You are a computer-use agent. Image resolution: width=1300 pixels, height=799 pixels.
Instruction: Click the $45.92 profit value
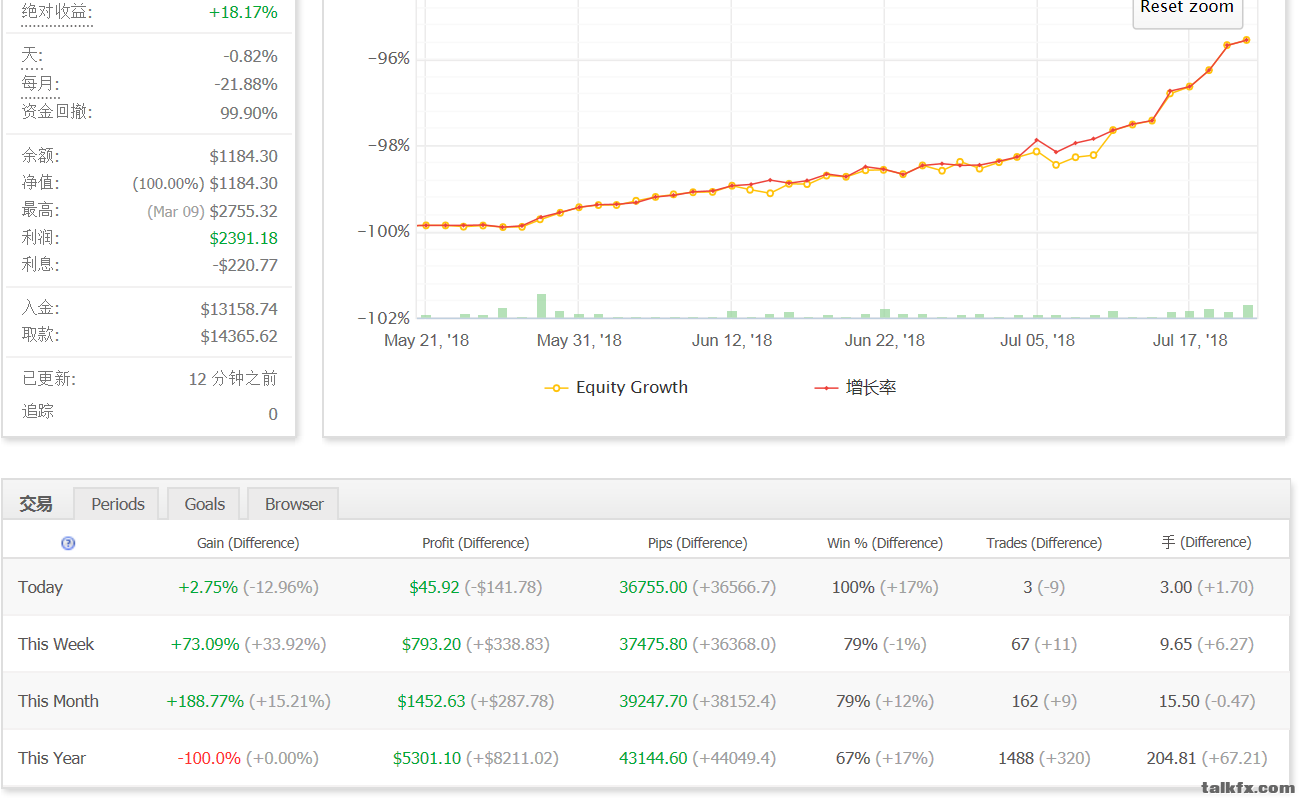click(x=434, y=587)
